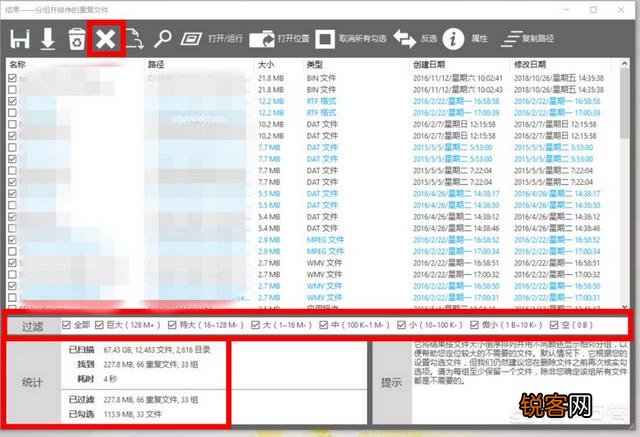Click the magnifier search icon
Screen dimensions: 640x437
click(163, 39)
